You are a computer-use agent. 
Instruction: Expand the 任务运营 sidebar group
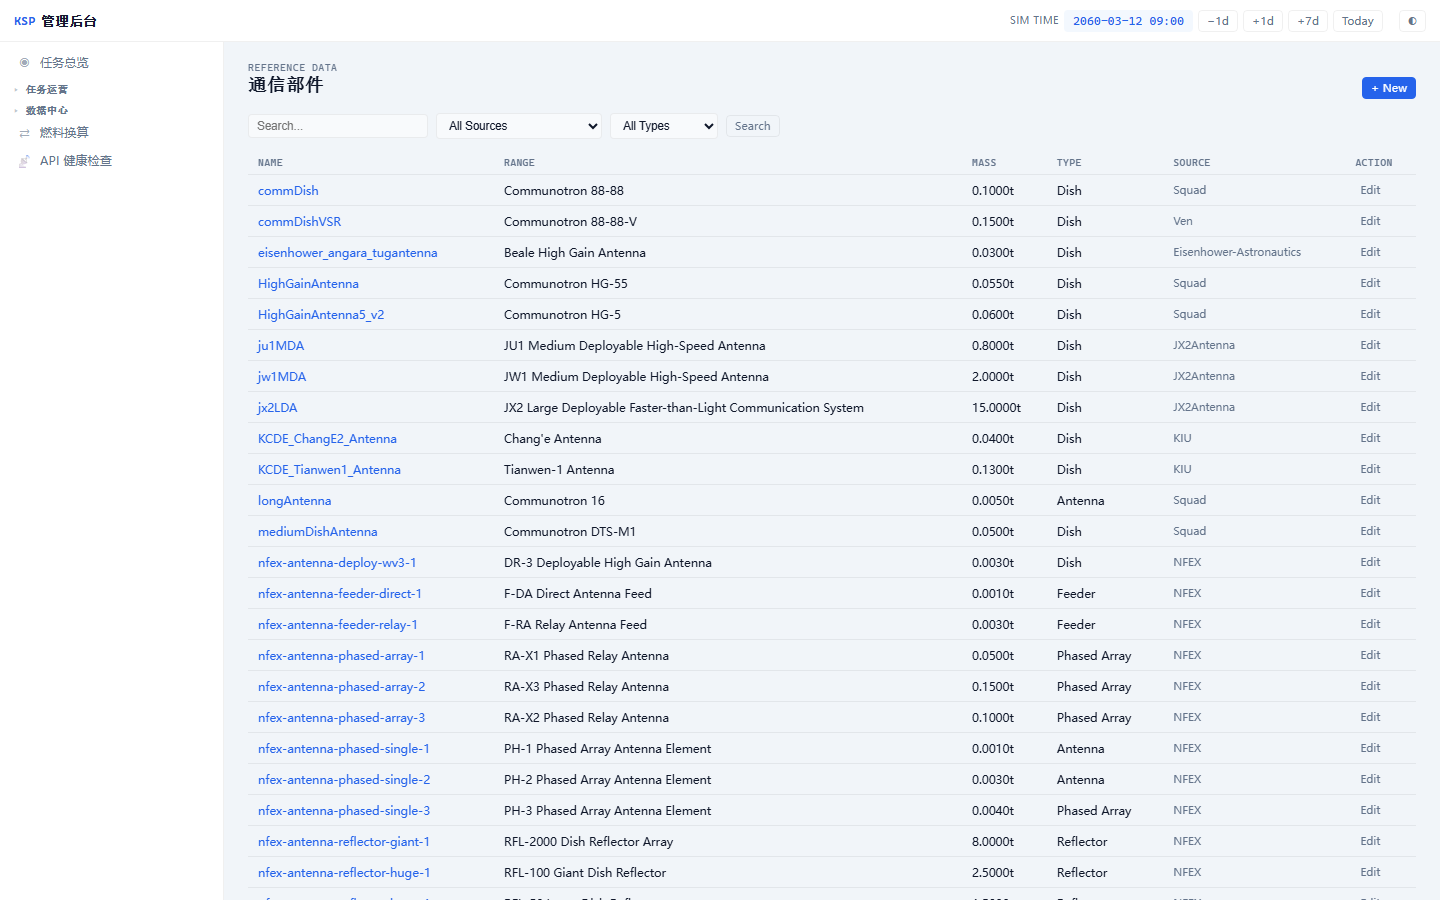click(46, 89)
